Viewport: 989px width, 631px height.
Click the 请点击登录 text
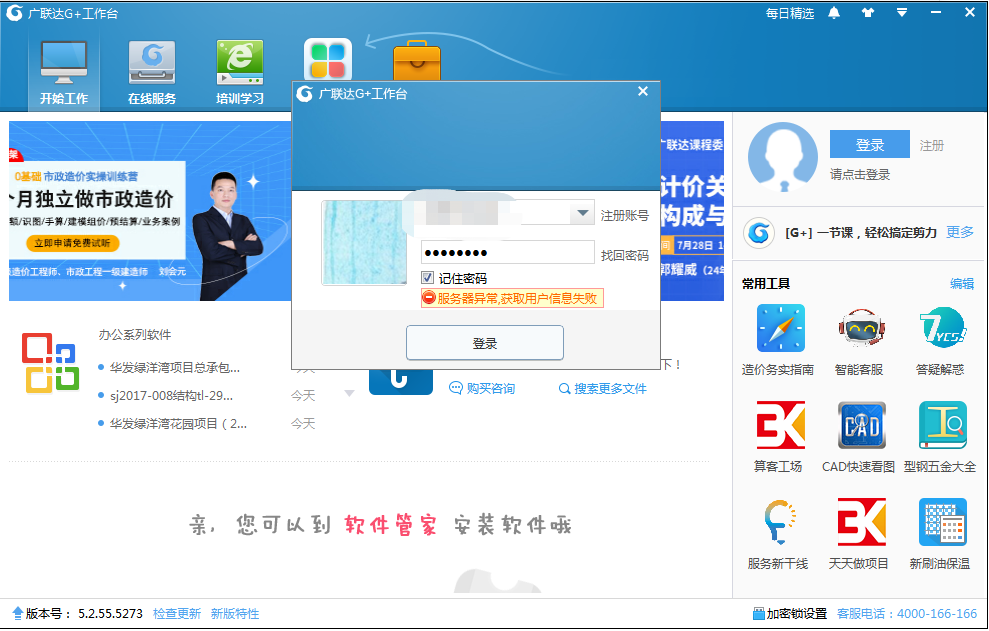coord(860,175)
